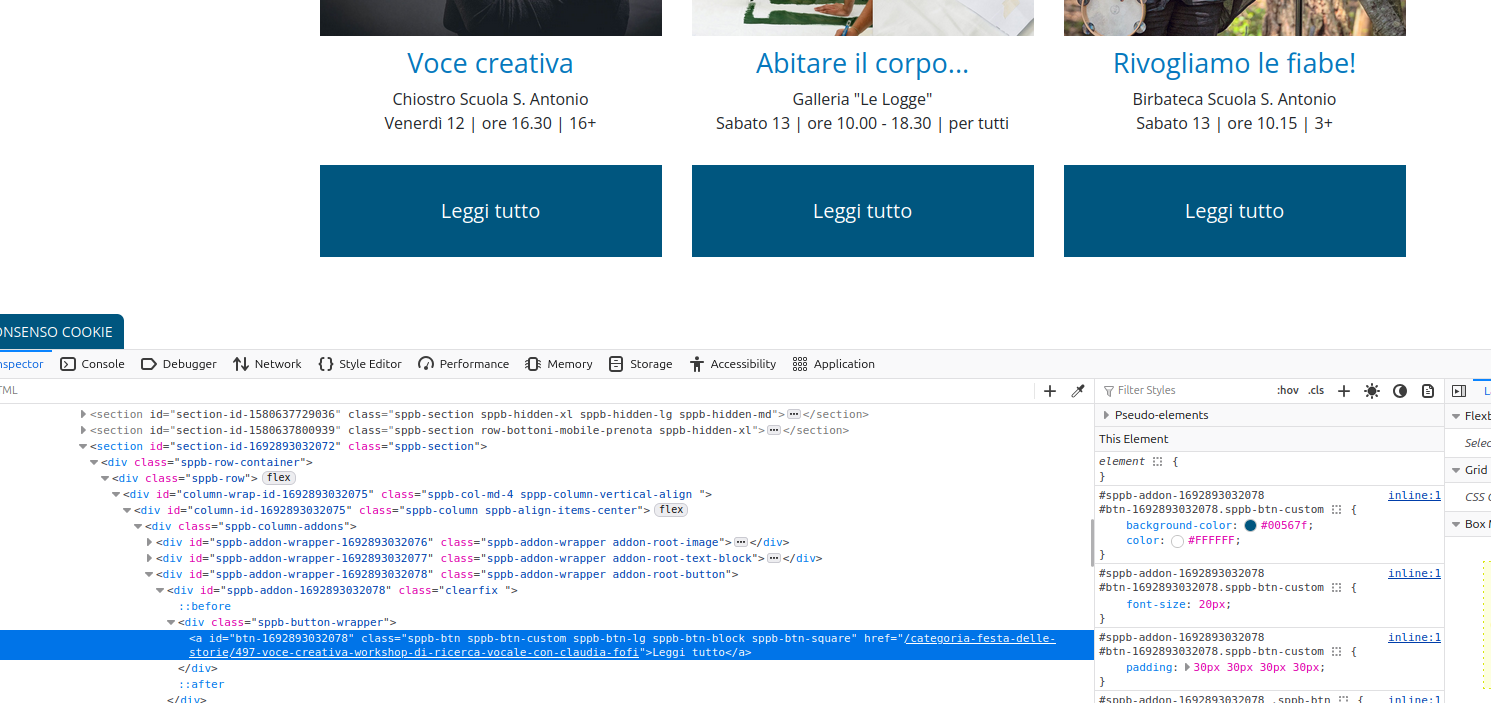Switch to the Network tab

(x=267, y=364)
